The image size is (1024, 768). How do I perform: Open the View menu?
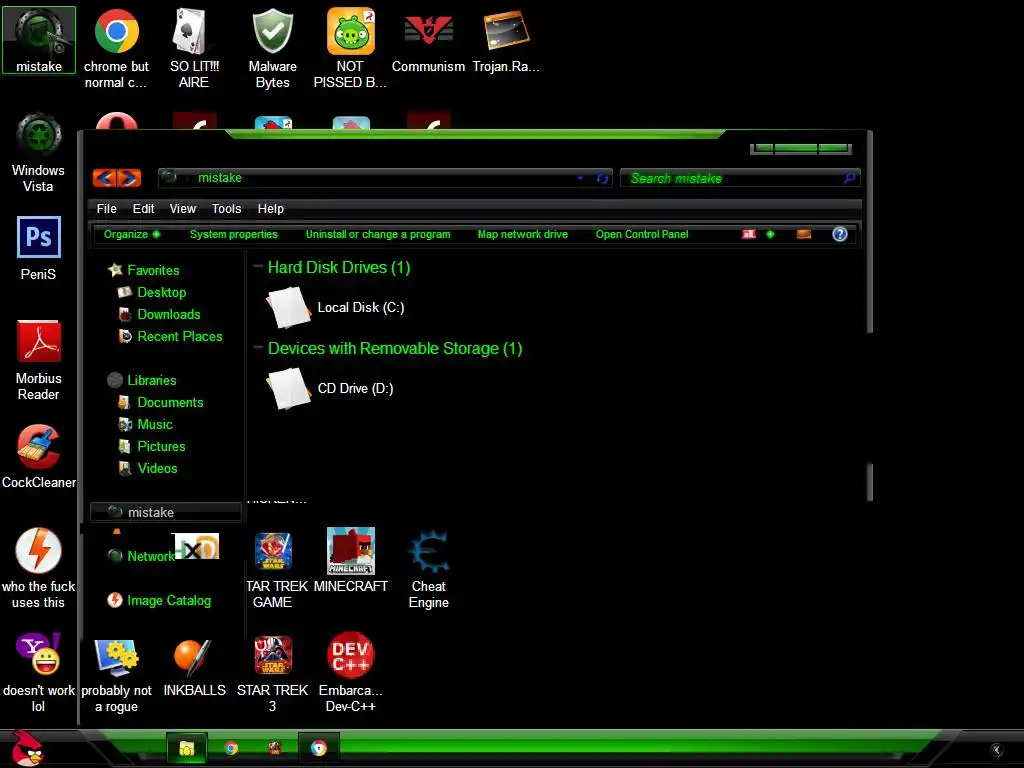(x=182, y=209)
